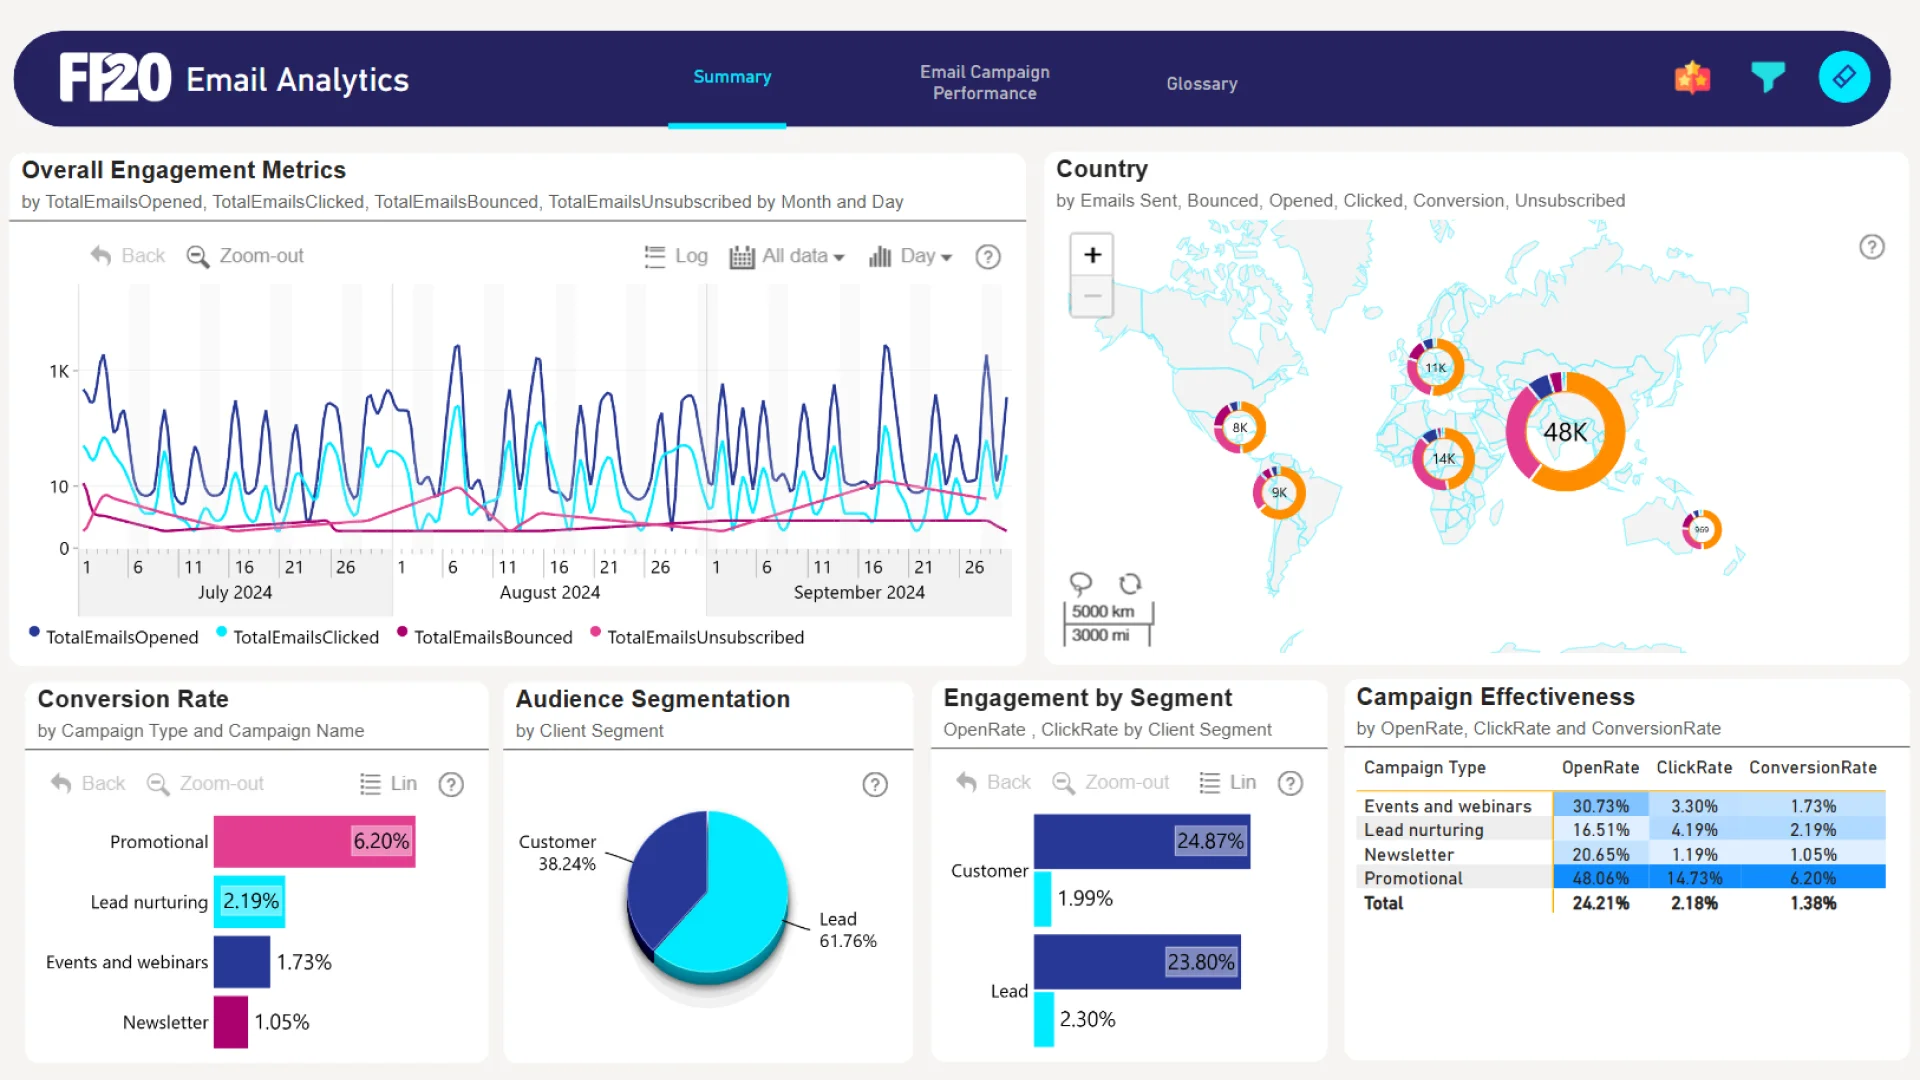Open the Day granularity dropdown
This screenshot has height=1080, width=1920.
click(x=910, y=256)
